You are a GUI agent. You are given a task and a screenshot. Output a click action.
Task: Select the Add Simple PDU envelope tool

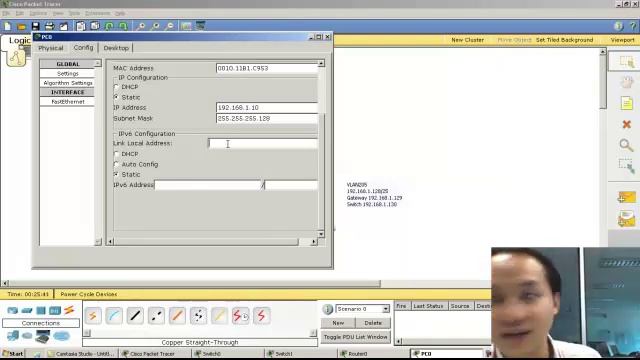[627, 198]
